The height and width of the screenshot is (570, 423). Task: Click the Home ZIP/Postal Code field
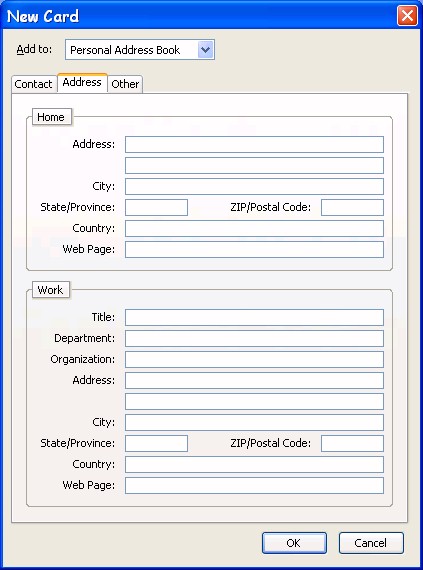(352, 208)
